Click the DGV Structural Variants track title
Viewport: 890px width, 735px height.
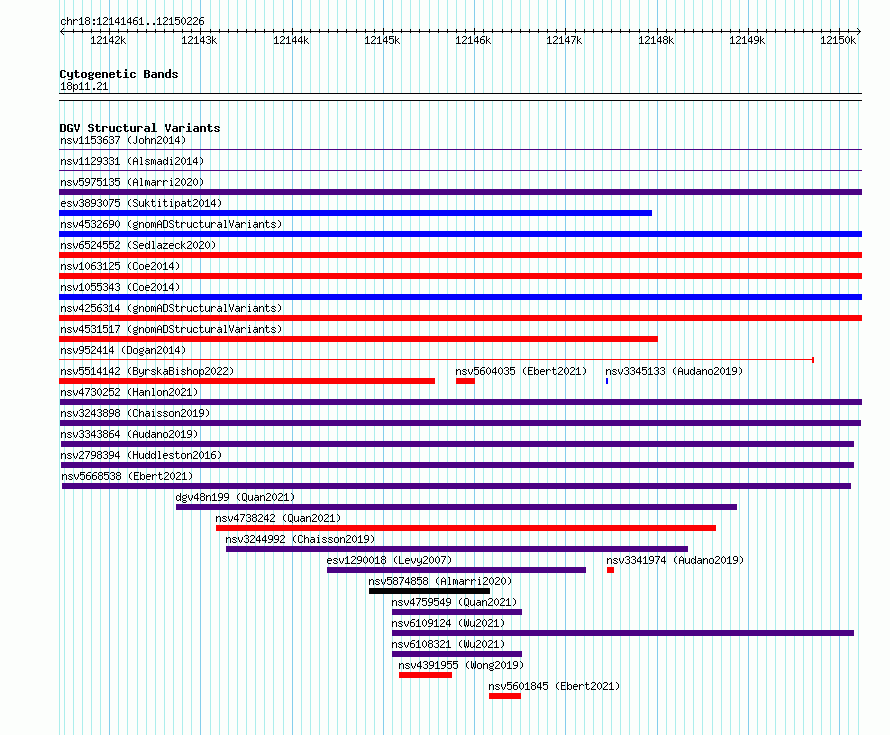140,128
